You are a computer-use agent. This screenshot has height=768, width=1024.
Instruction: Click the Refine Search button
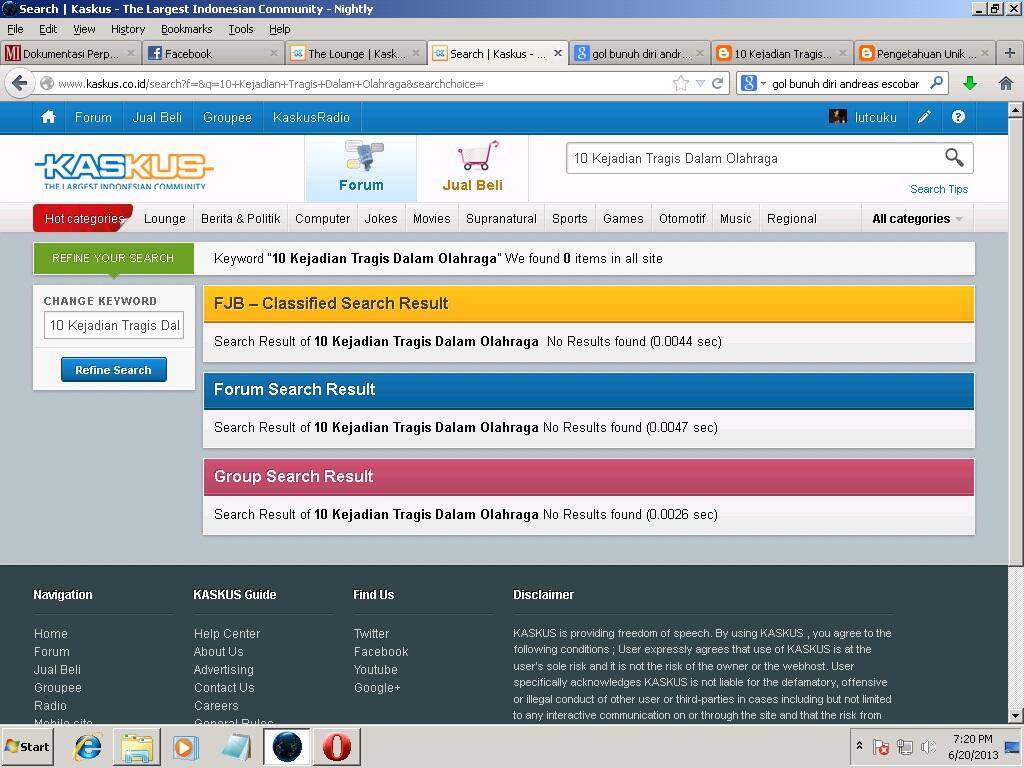pos(114,370)
